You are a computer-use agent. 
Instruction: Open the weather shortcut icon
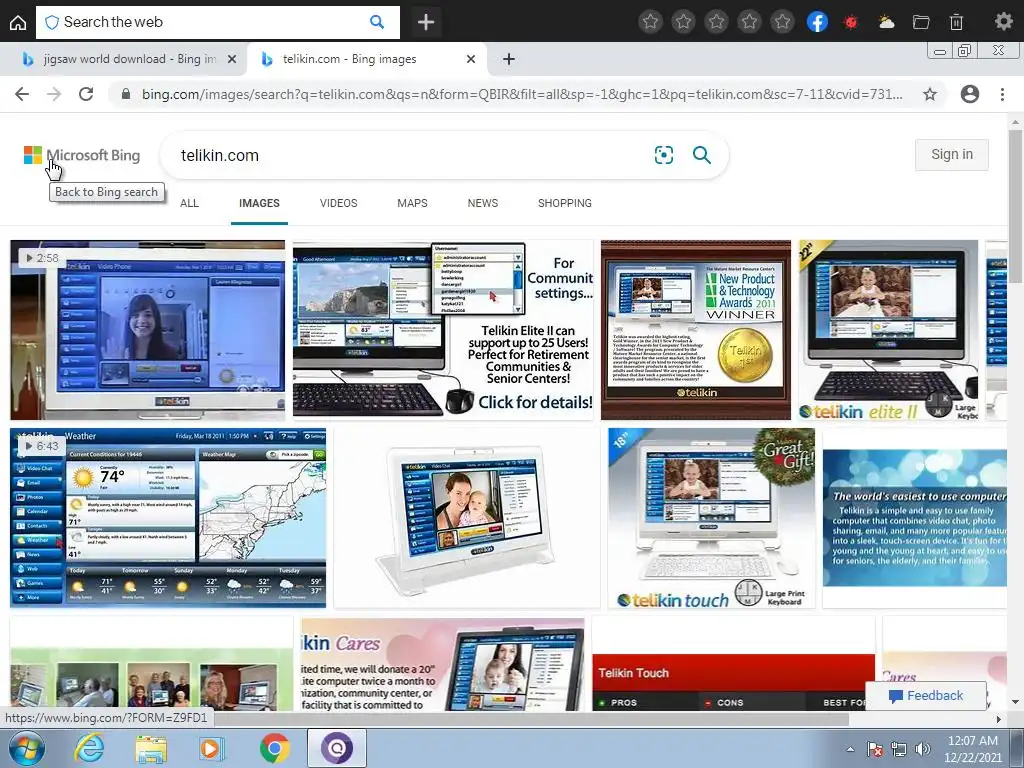(x=886, y=22)
